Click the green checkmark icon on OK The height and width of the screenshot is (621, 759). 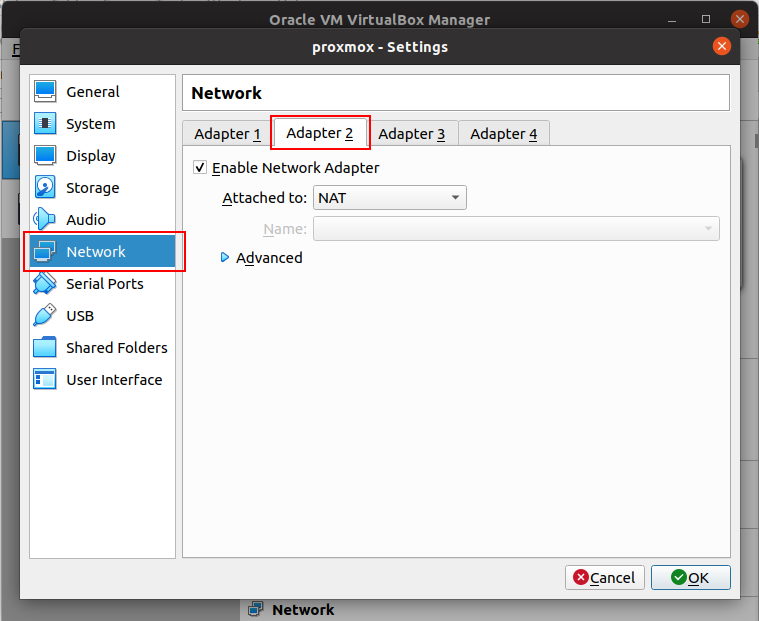[679, 577]
